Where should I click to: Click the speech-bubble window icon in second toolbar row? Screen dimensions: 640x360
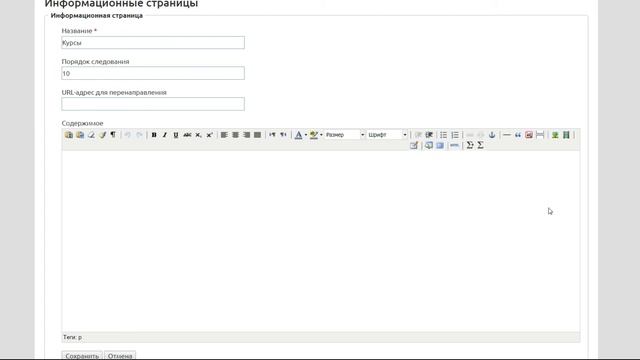coord(429,145)
